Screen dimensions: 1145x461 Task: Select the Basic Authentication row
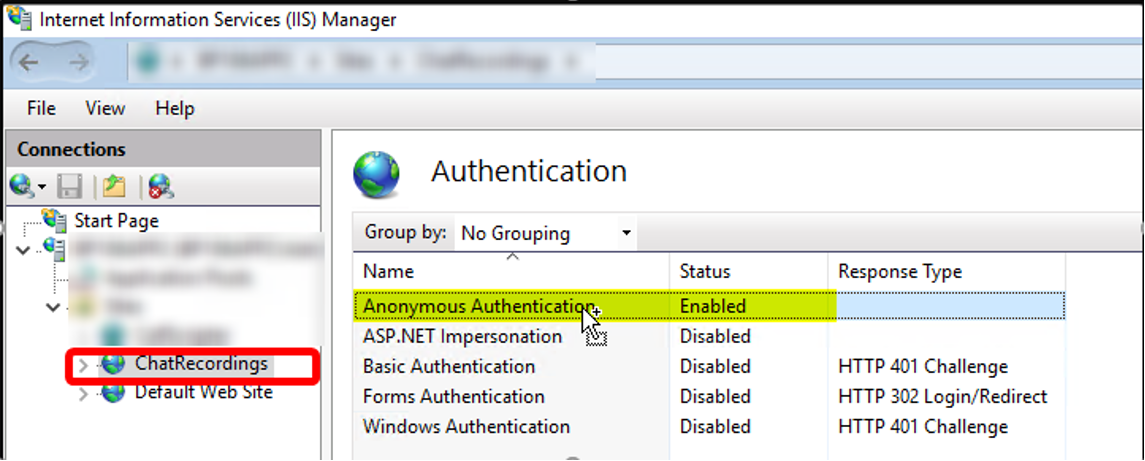click(709, 367)
